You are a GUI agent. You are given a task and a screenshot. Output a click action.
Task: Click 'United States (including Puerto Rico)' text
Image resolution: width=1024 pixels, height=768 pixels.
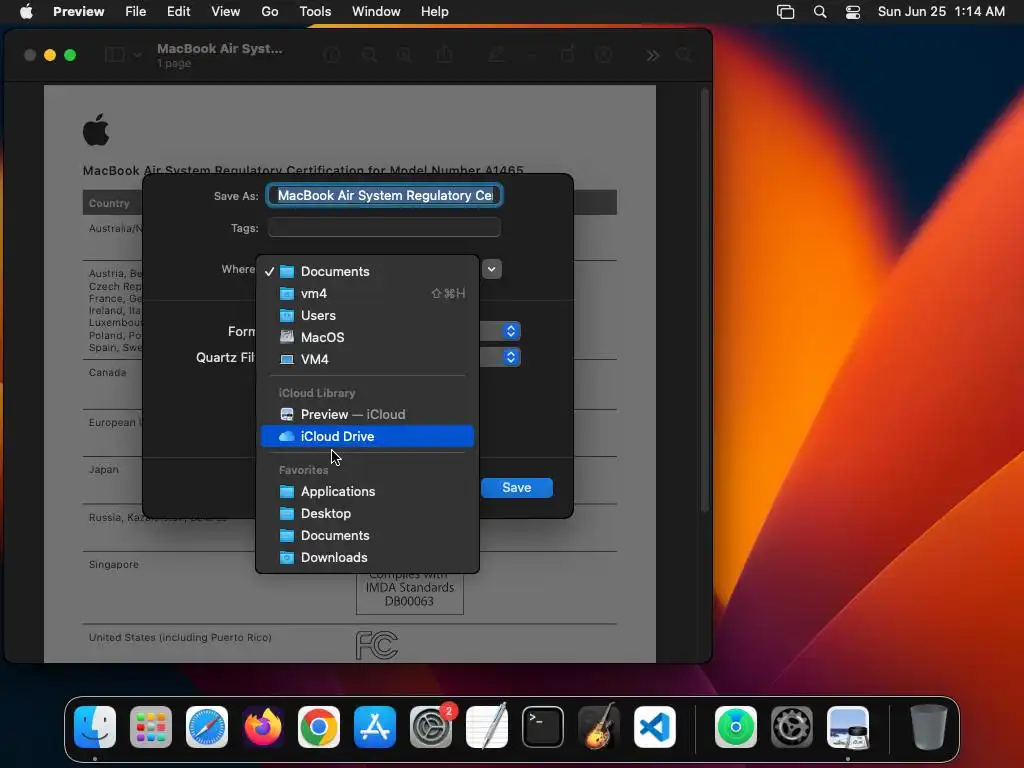(x=180, y=637)
